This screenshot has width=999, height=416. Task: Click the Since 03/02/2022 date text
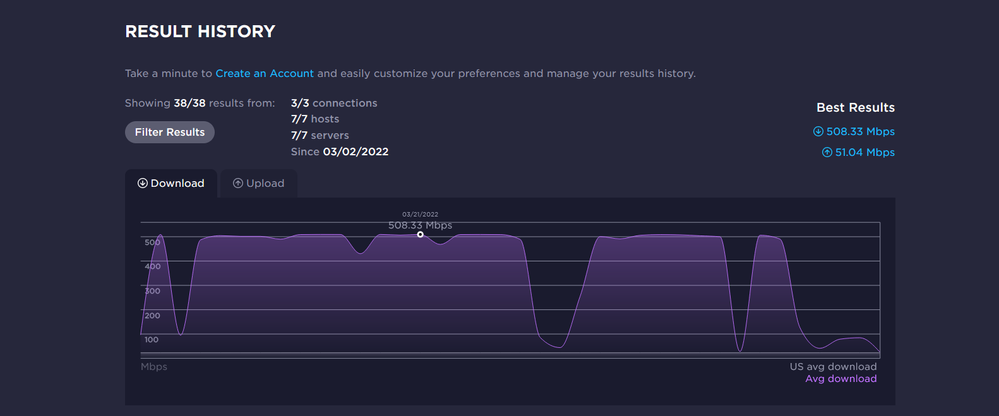coord(340,152)
